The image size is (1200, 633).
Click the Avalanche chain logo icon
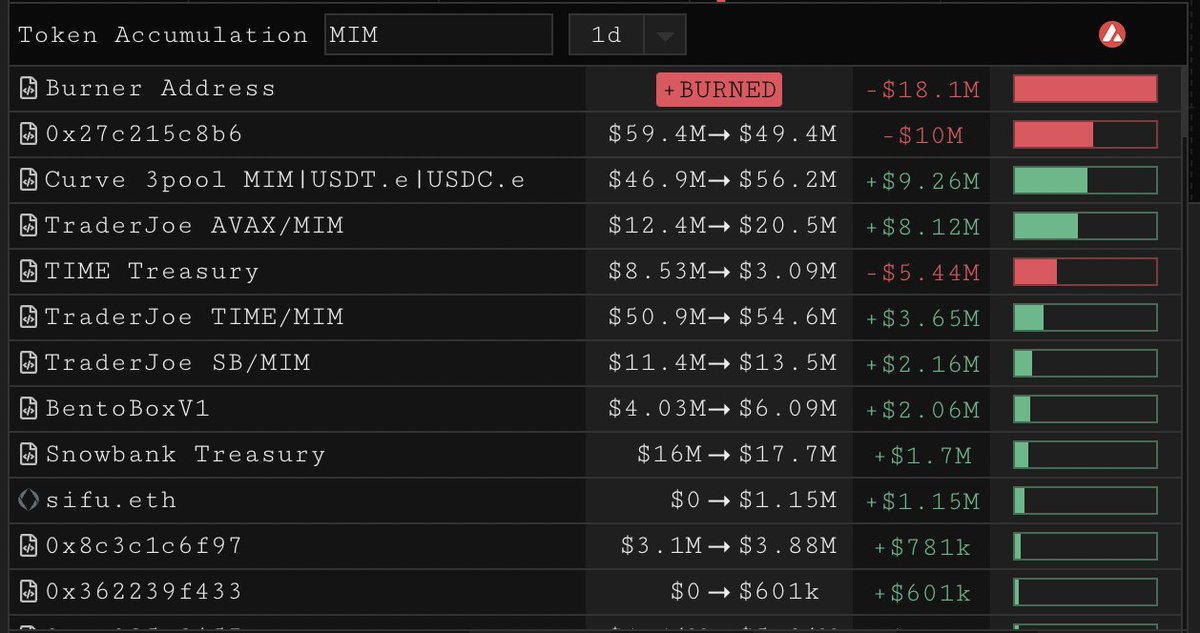coord(1113,35)
